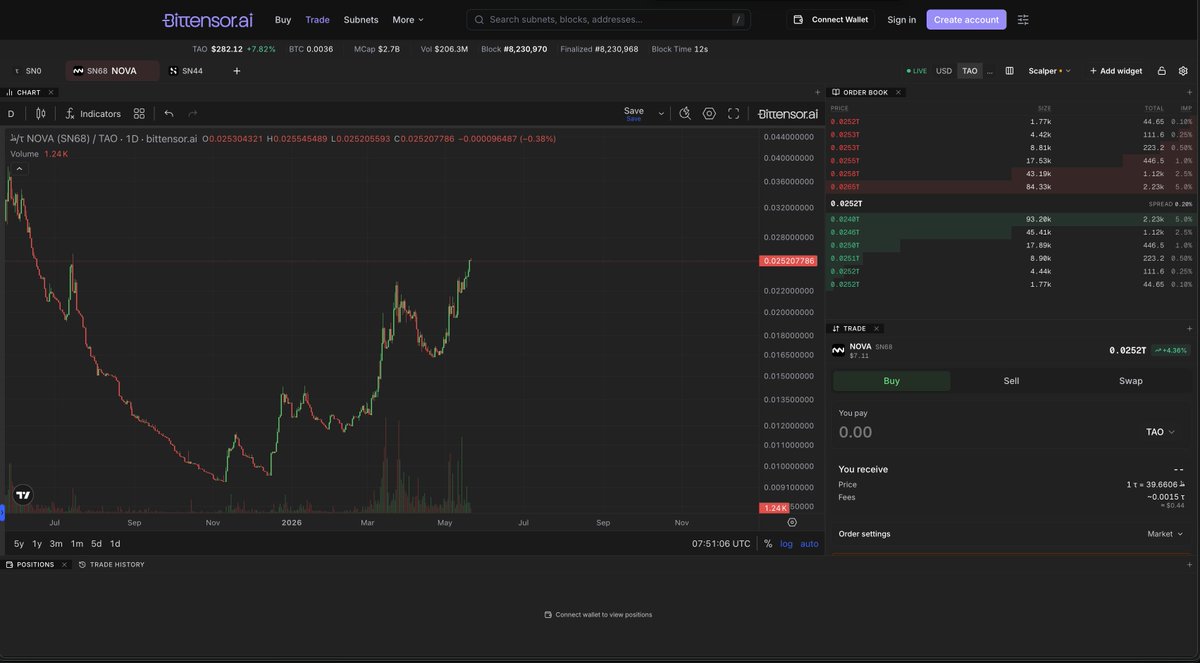The image size is (1200, 663).
Task: Select the Buy side toggle
Action: 892,381
